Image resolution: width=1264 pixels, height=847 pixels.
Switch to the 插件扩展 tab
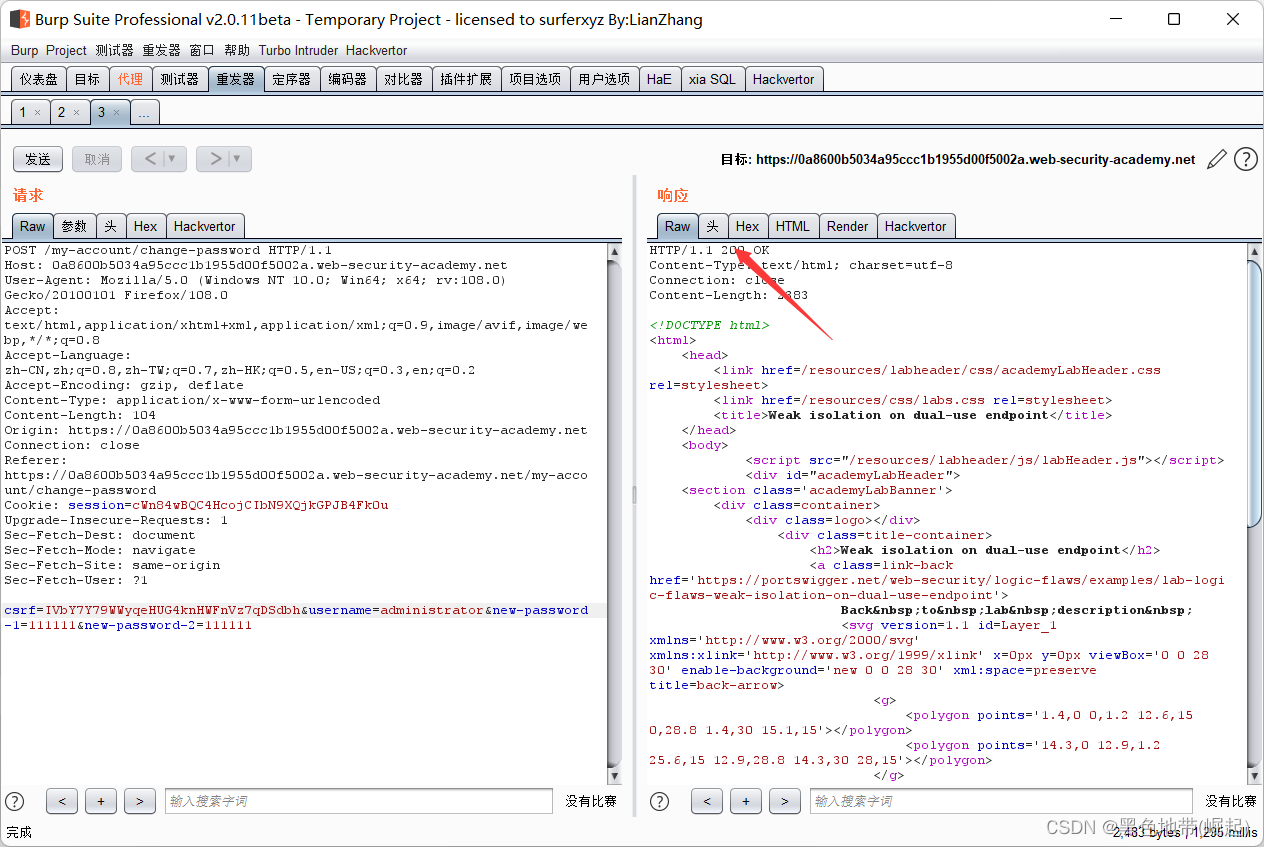(x=466, y=79)
